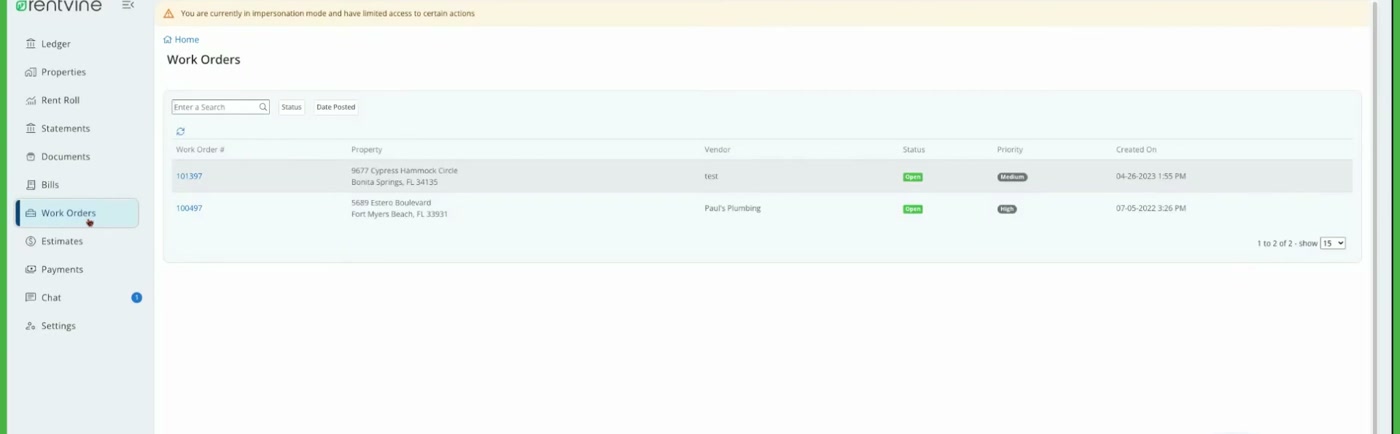The image size is (1400, 434).
Task: Click the search magnifier icon
Action: (x=263, y=107)
